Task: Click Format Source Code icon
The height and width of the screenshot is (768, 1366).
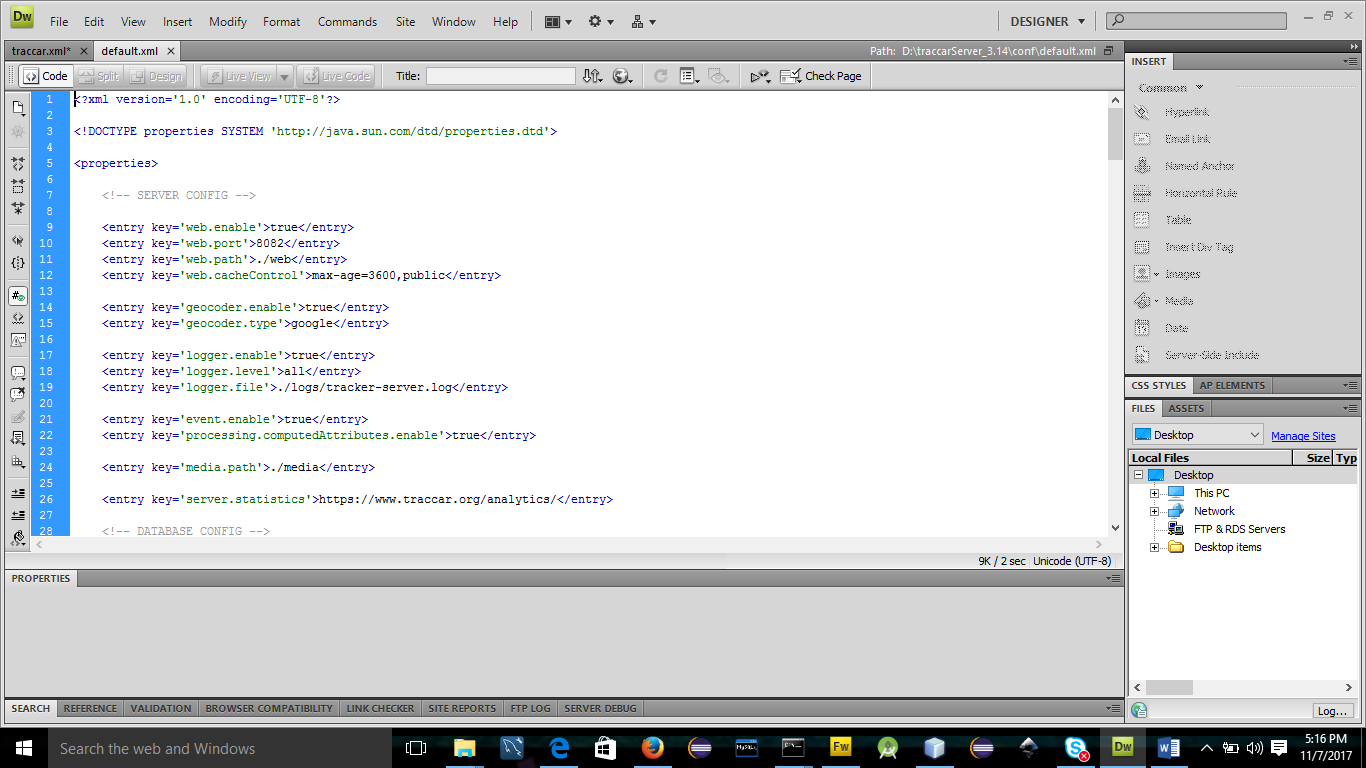Action: pos(18,537)
